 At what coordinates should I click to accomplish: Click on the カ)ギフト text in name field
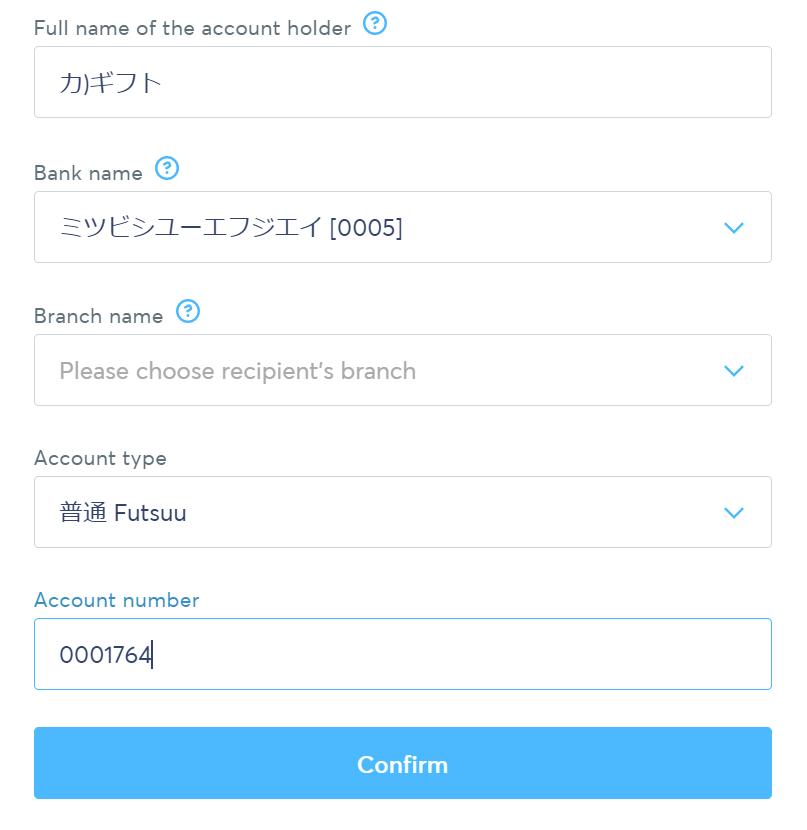tap(110, 82)
